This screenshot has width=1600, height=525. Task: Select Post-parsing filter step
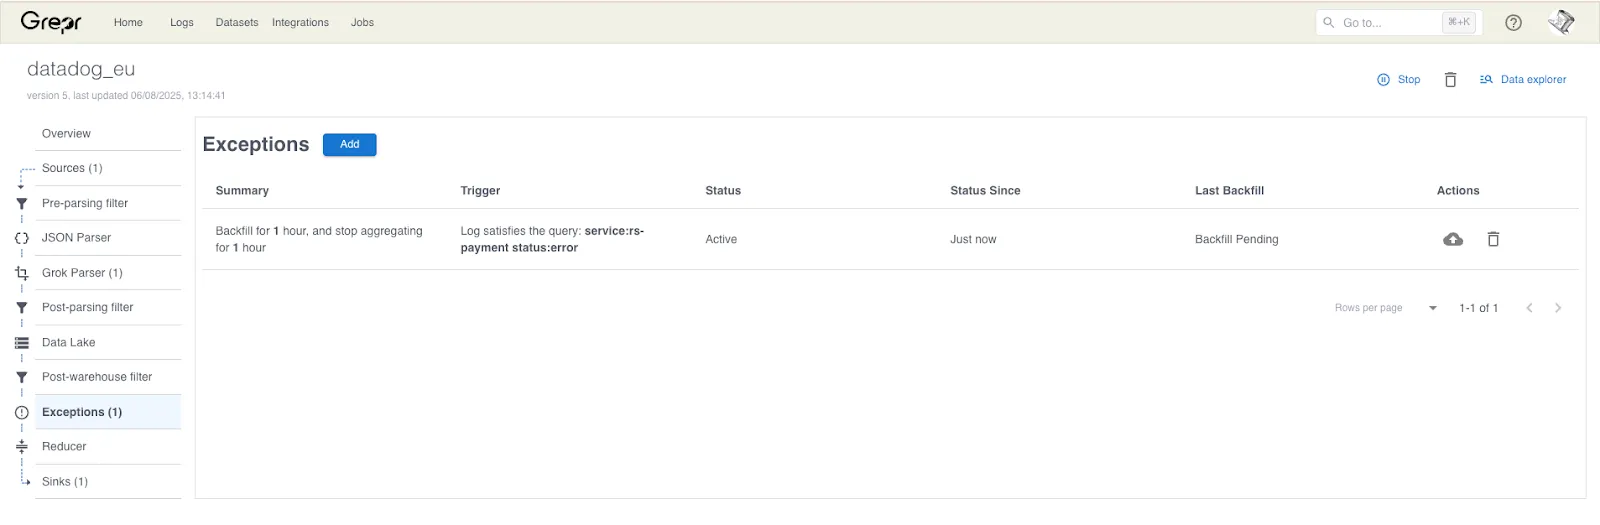[108, 308]
